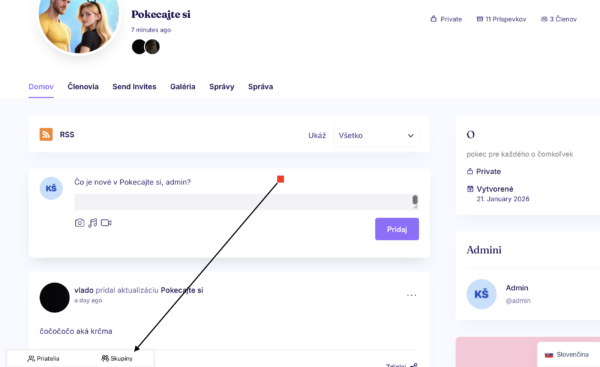The width and height of the screenshot is (600, 367).
Task: Open the RSS feed icon
Action: tap(46, 135)
